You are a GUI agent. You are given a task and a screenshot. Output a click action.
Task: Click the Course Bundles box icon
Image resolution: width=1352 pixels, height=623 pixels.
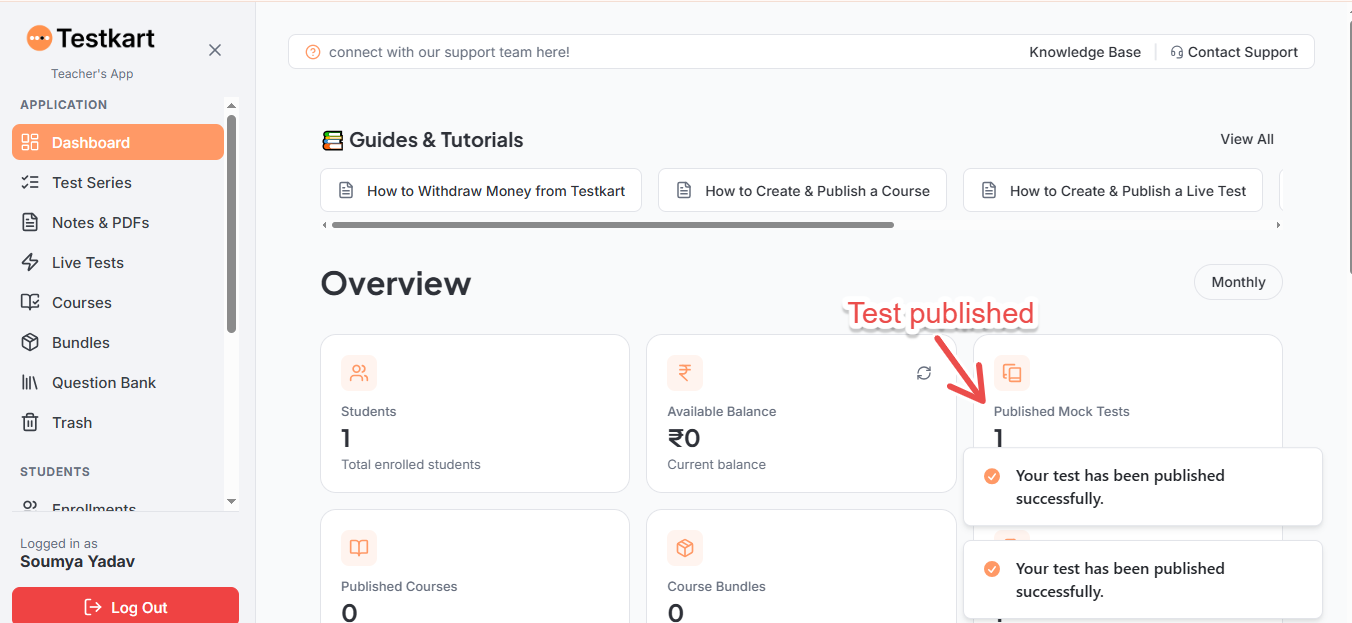[x=685, y=548]
